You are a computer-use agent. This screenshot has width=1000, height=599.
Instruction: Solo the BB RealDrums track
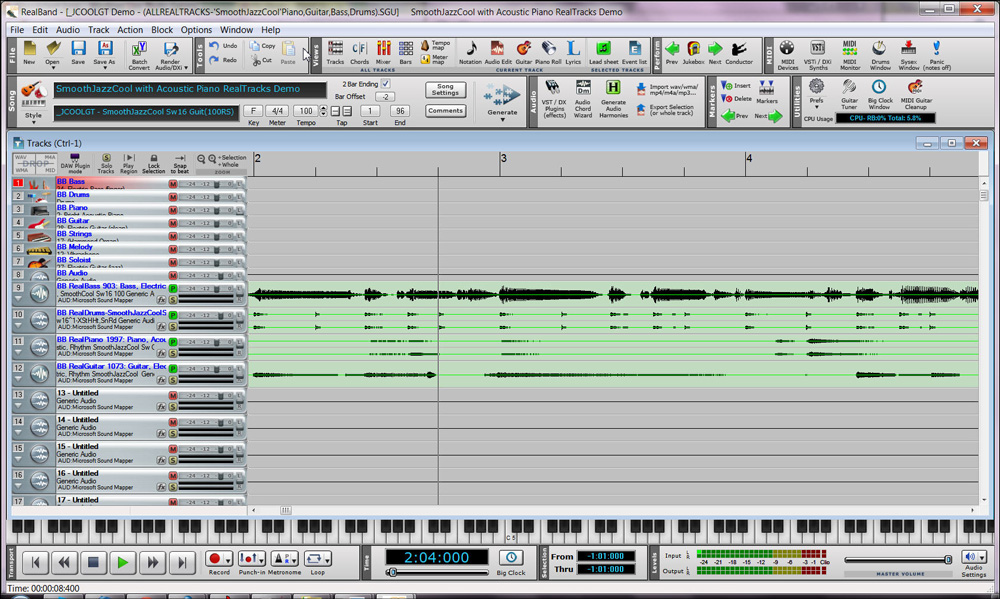click(173, 326)
